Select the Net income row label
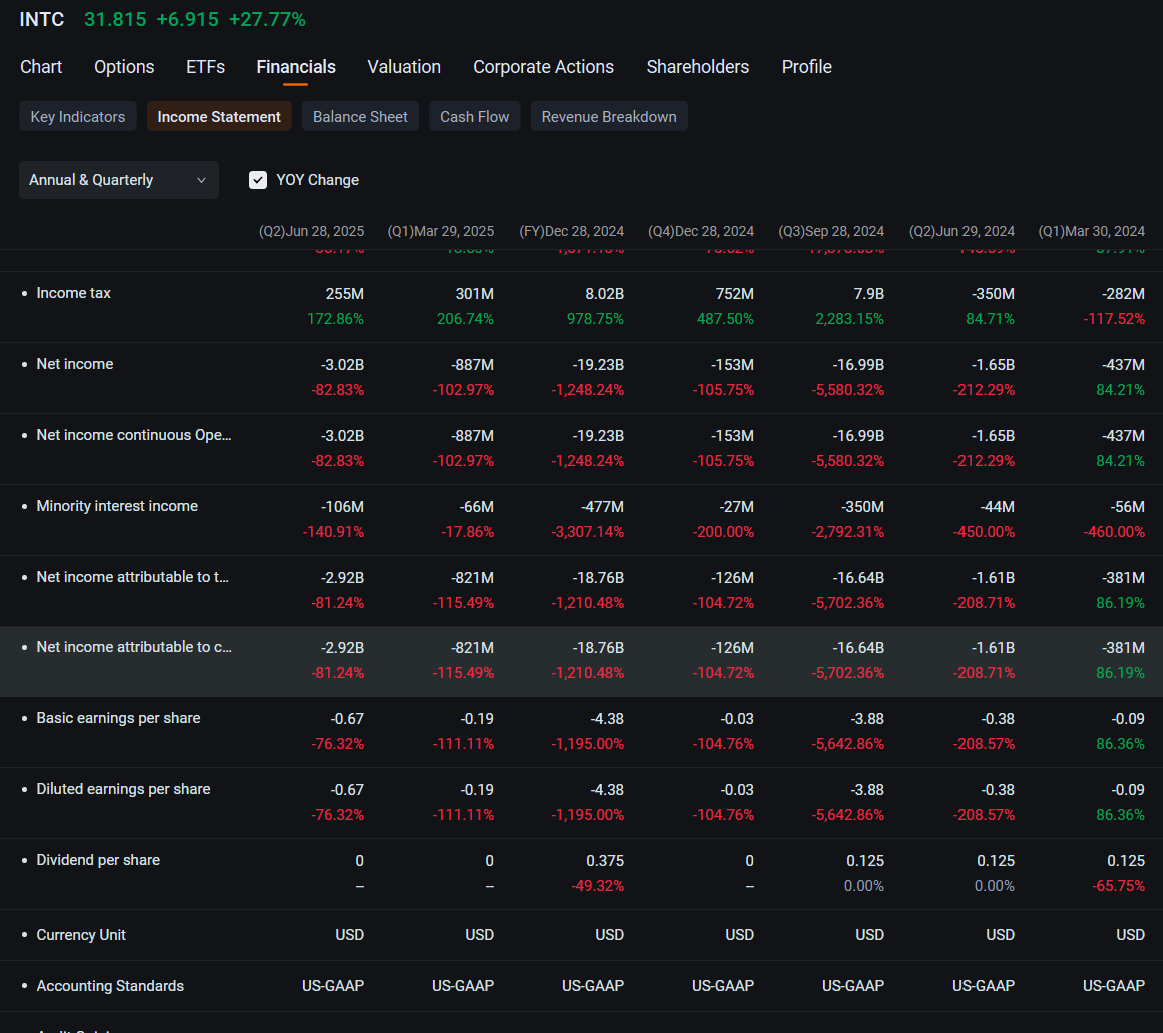 pos(75,364)
